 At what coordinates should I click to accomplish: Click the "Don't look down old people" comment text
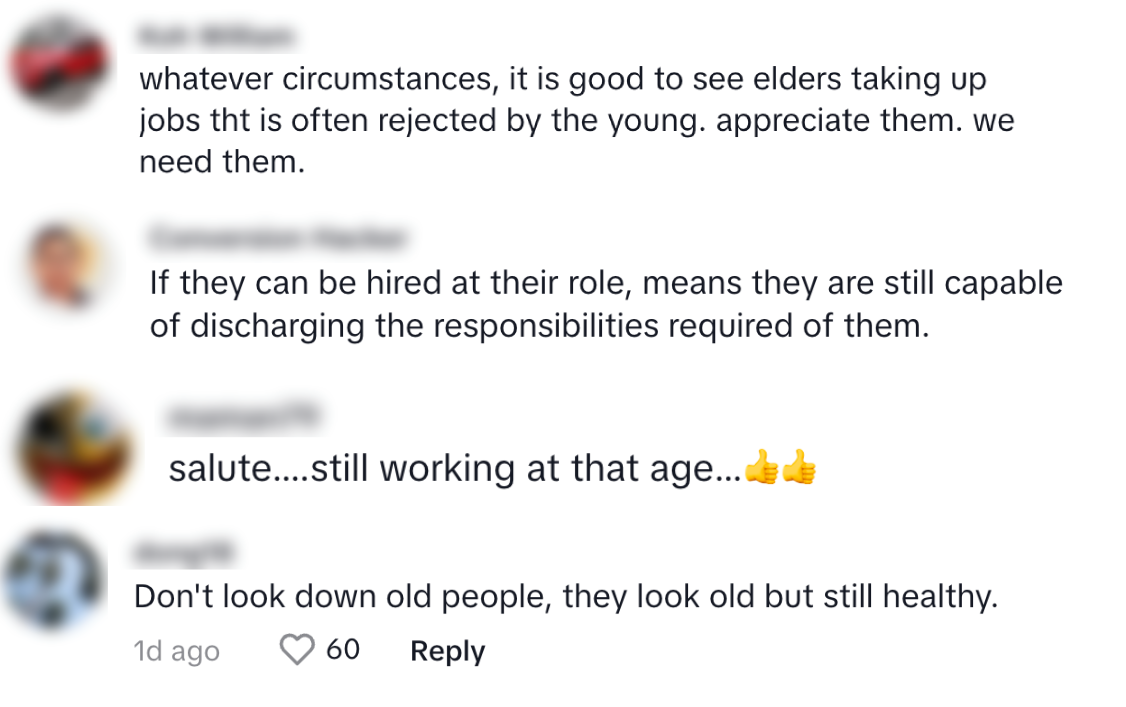[x=566, y=597]
